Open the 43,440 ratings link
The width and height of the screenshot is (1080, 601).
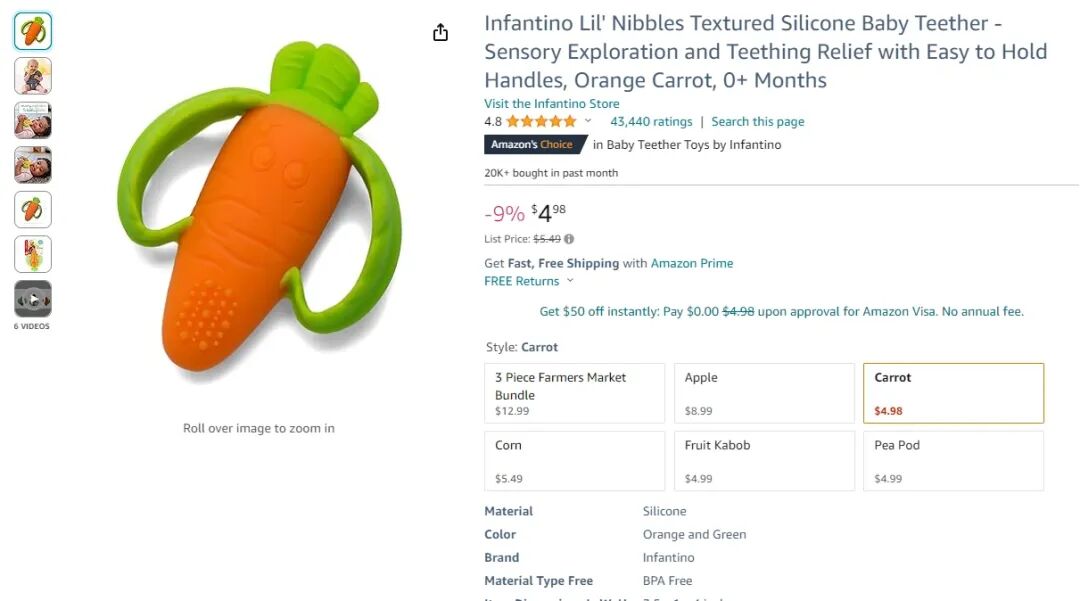point(651,122)
